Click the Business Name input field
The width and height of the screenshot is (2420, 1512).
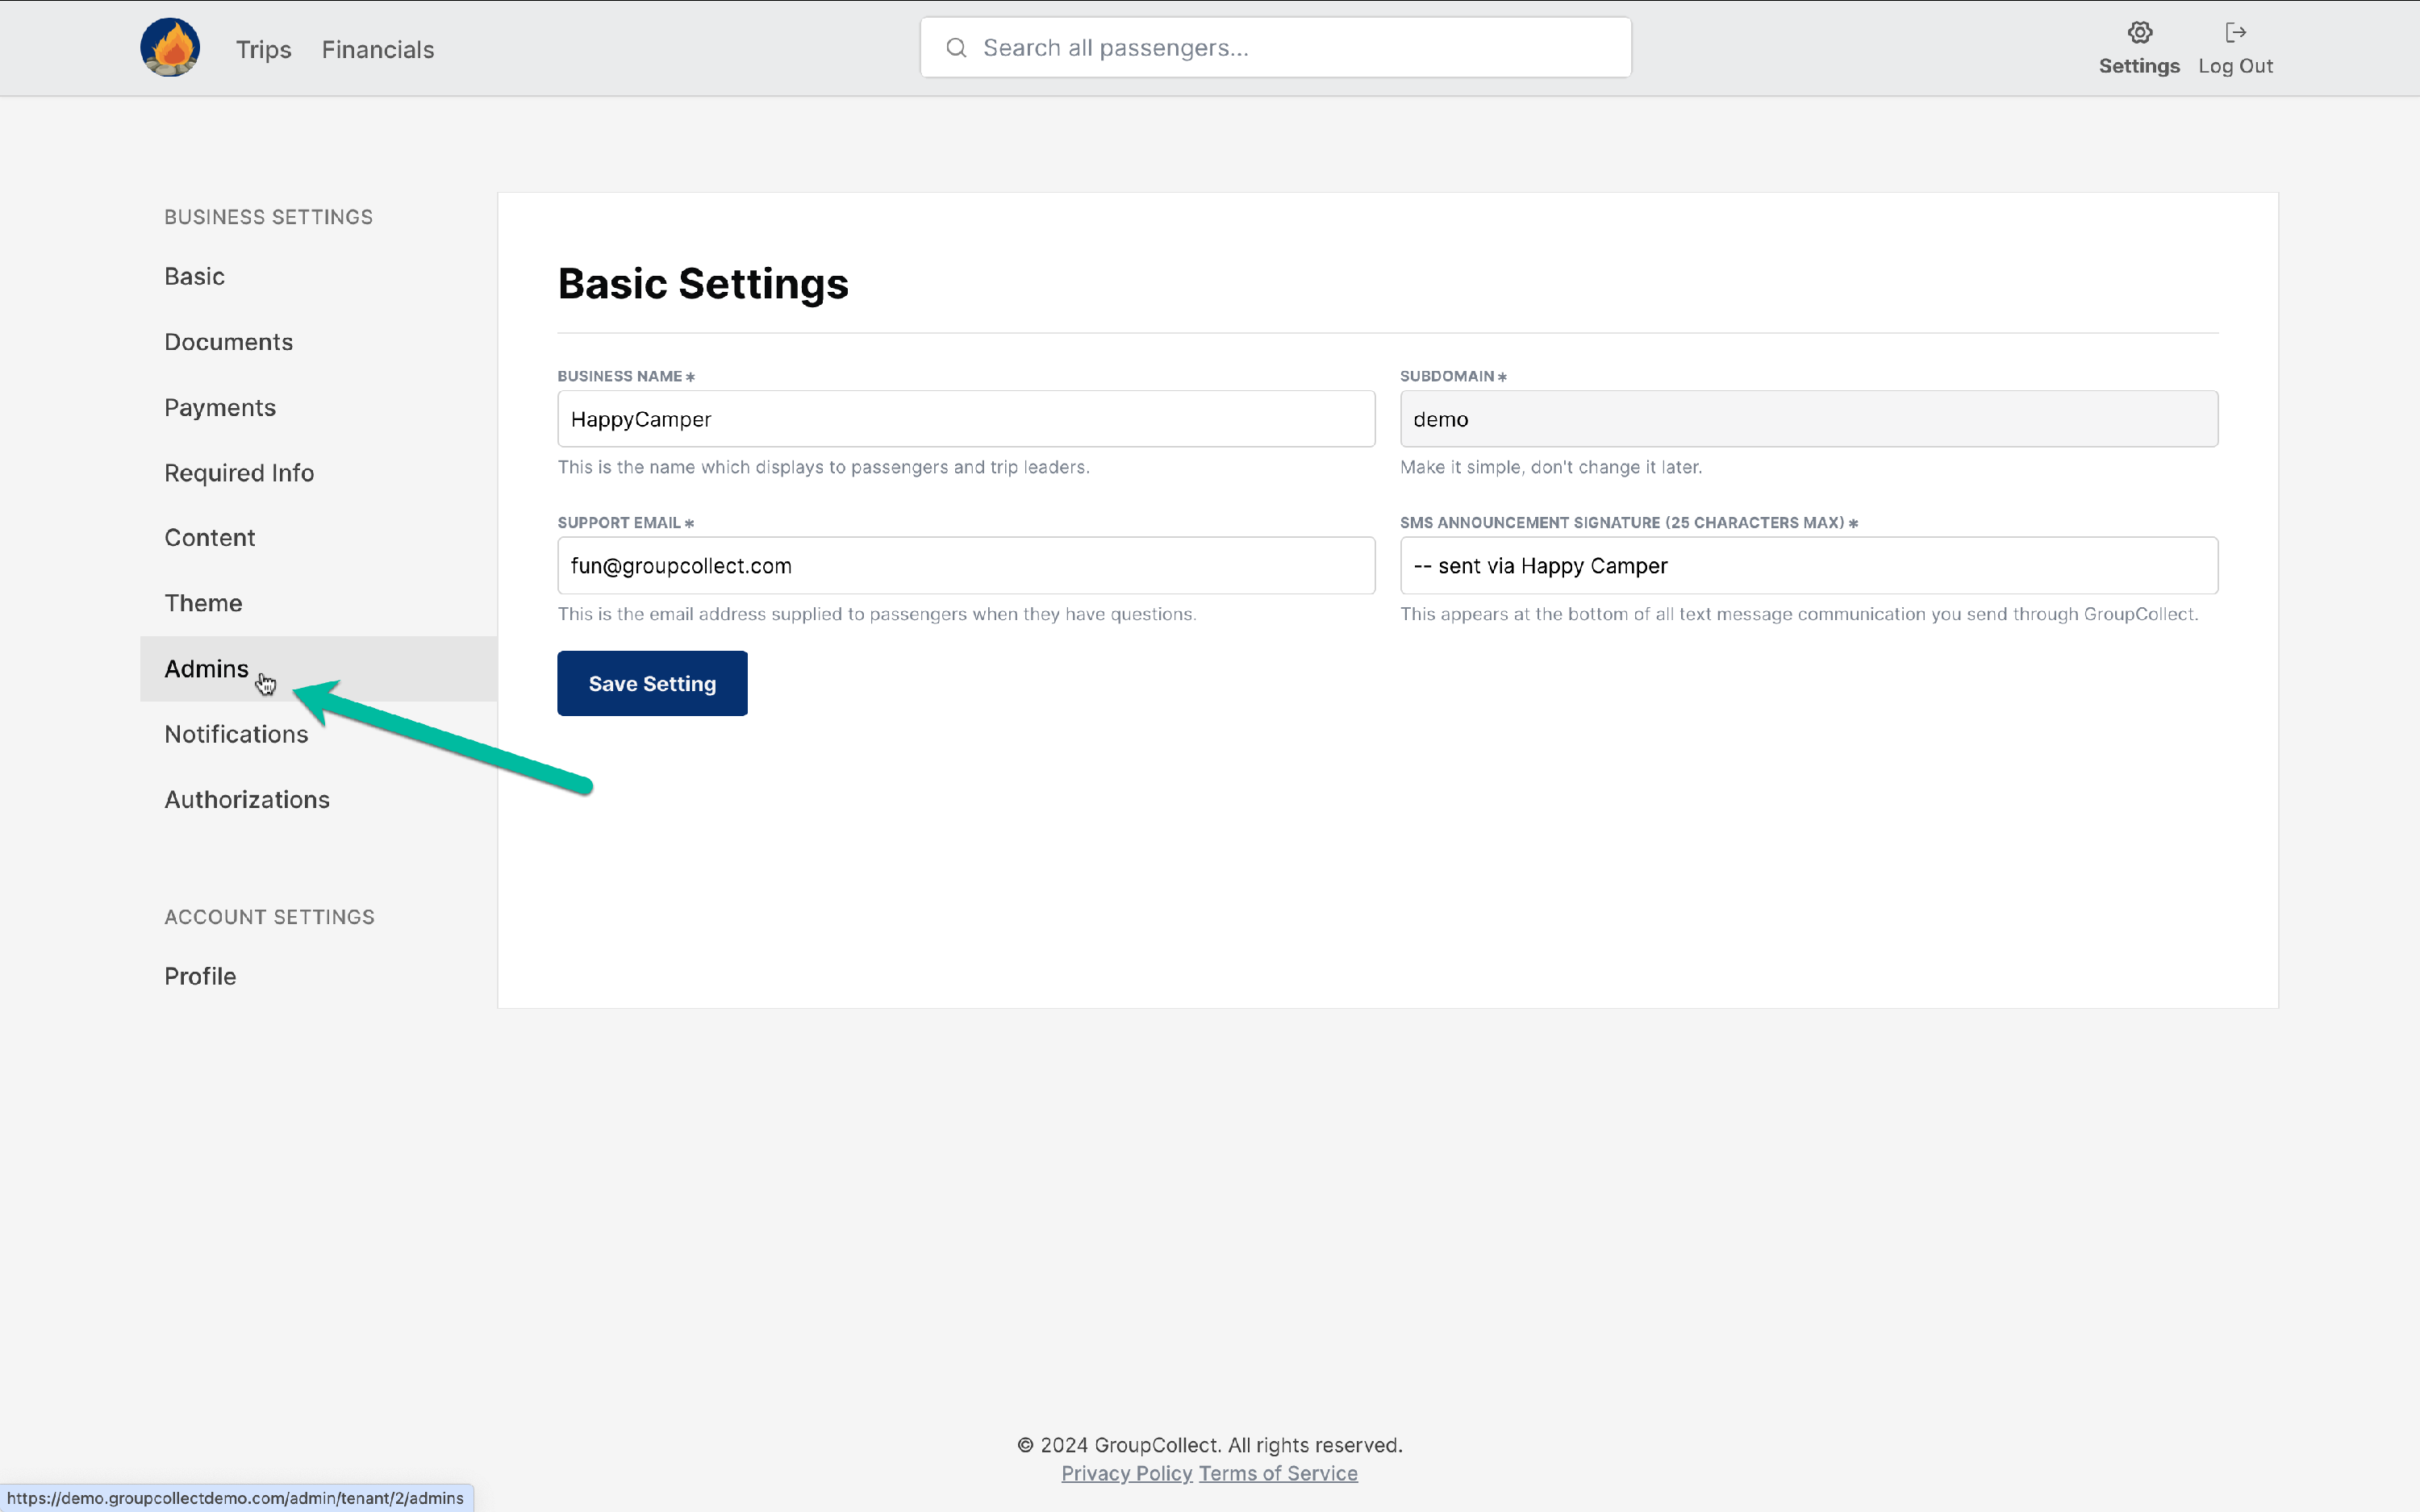tap(965, 419)
